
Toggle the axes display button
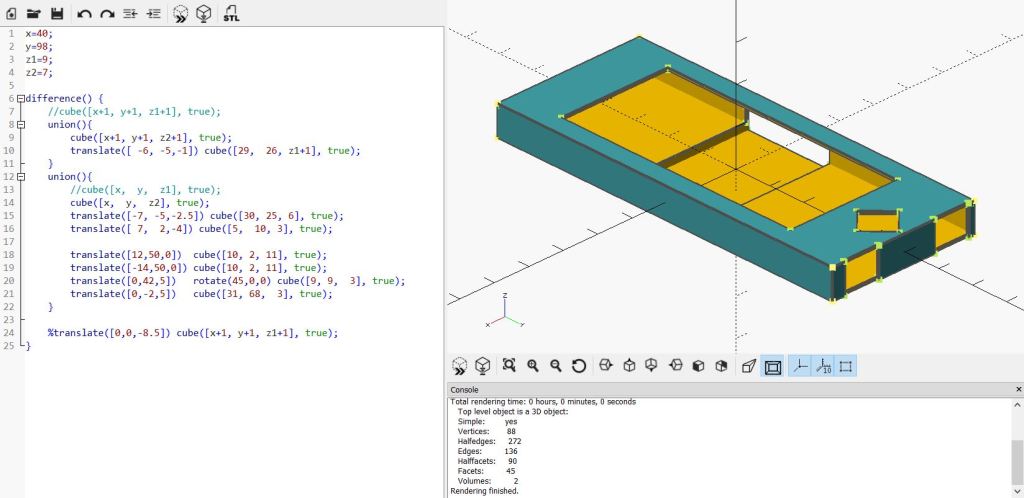(x=800, y=366)
